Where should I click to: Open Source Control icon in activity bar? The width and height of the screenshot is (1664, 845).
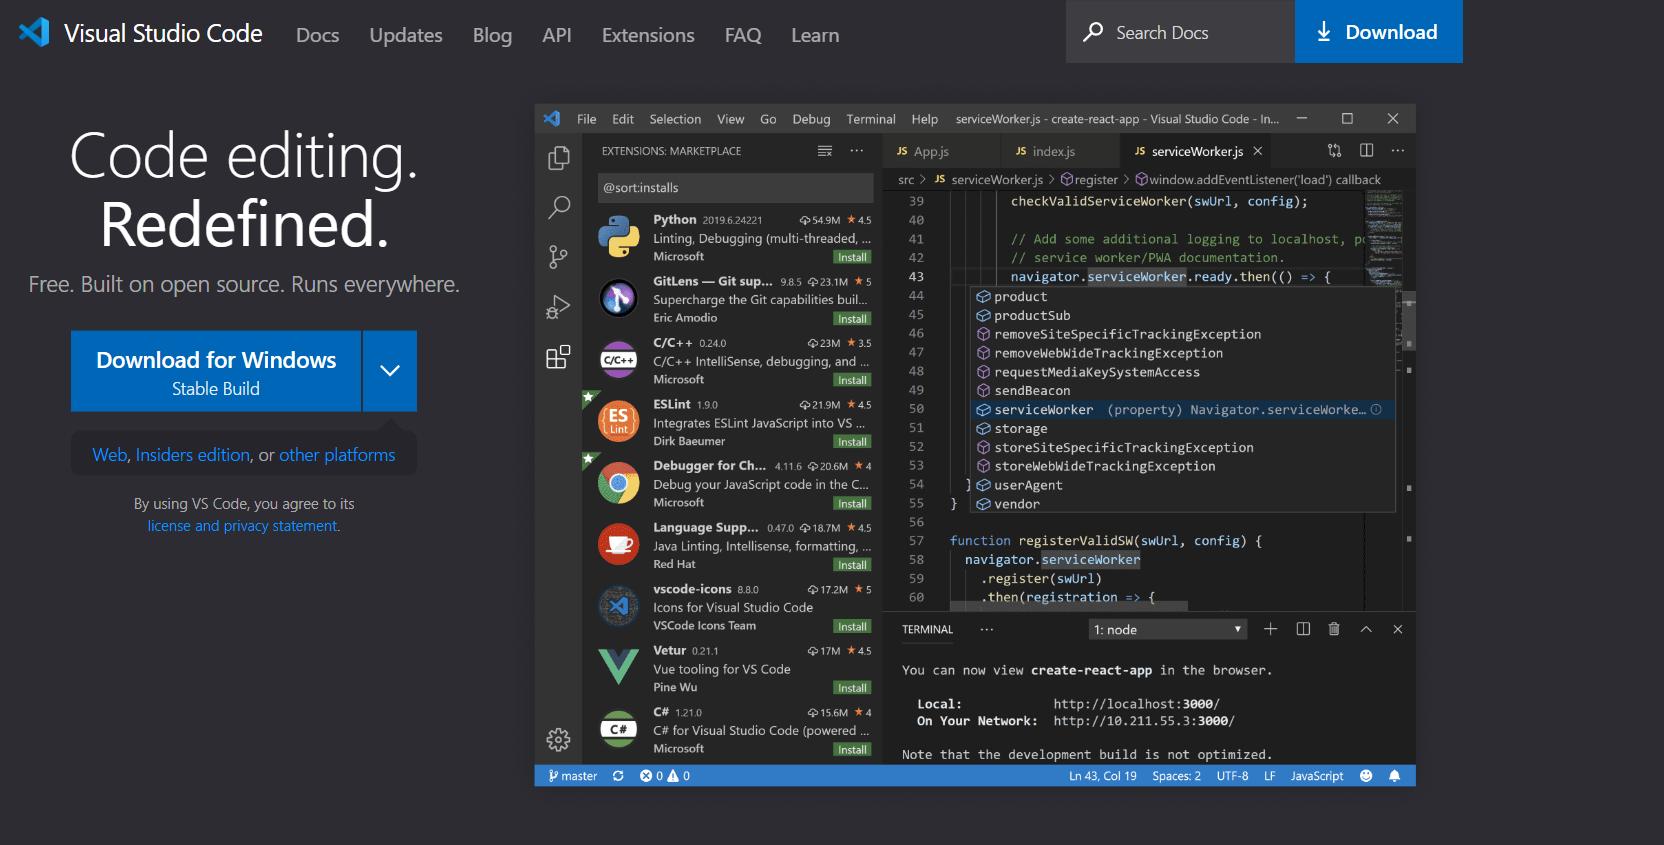point(559,257)
